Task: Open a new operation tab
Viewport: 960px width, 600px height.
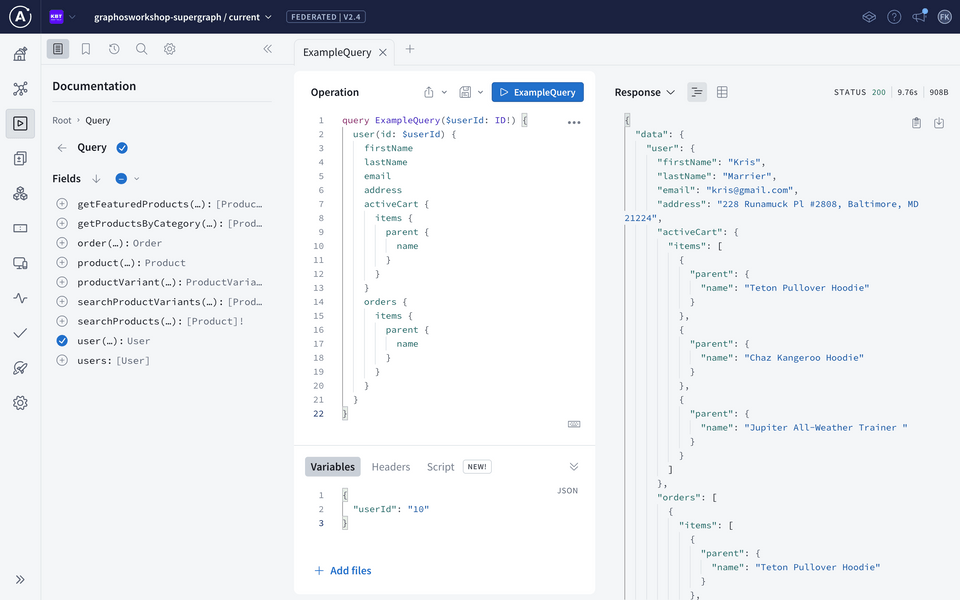Action: pyautogui.click(x=410, y=49)
